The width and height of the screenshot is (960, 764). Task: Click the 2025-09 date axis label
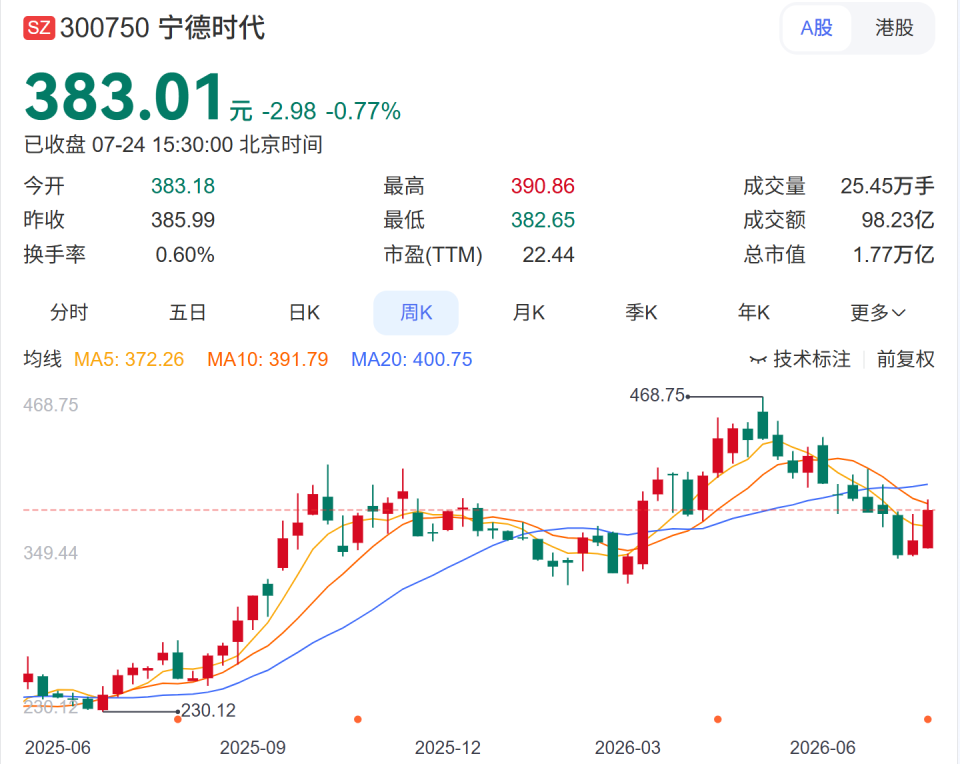(253, 747)
